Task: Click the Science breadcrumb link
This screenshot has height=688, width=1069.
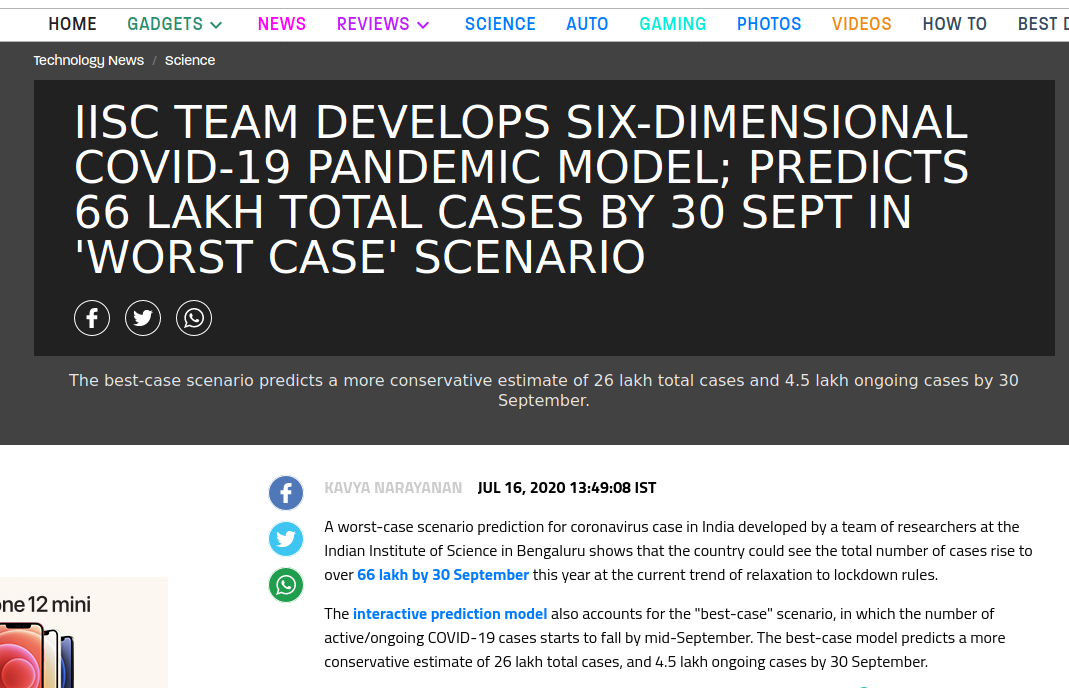Action: (x=190, y=60)
